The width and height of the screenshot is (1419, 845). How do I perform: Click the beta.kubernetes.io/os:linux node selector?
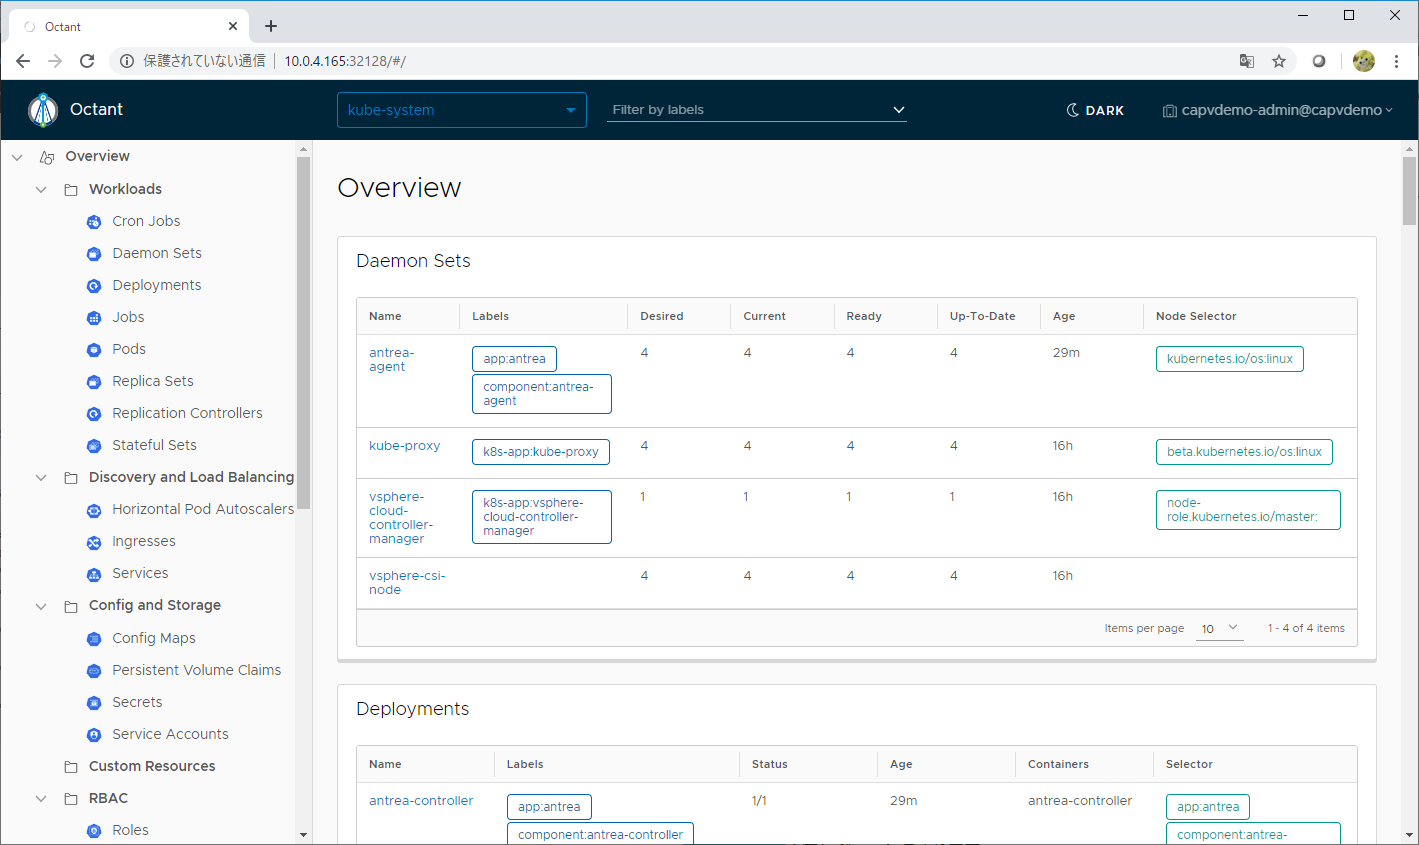click(1244, 452)
